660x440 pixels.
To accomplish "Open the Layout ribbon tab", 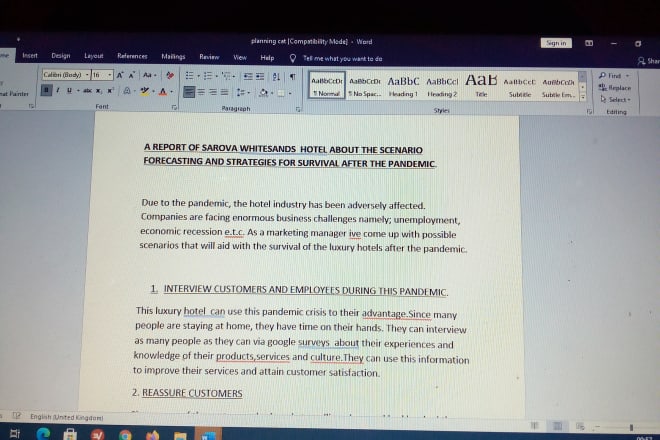I will (93, 56).
